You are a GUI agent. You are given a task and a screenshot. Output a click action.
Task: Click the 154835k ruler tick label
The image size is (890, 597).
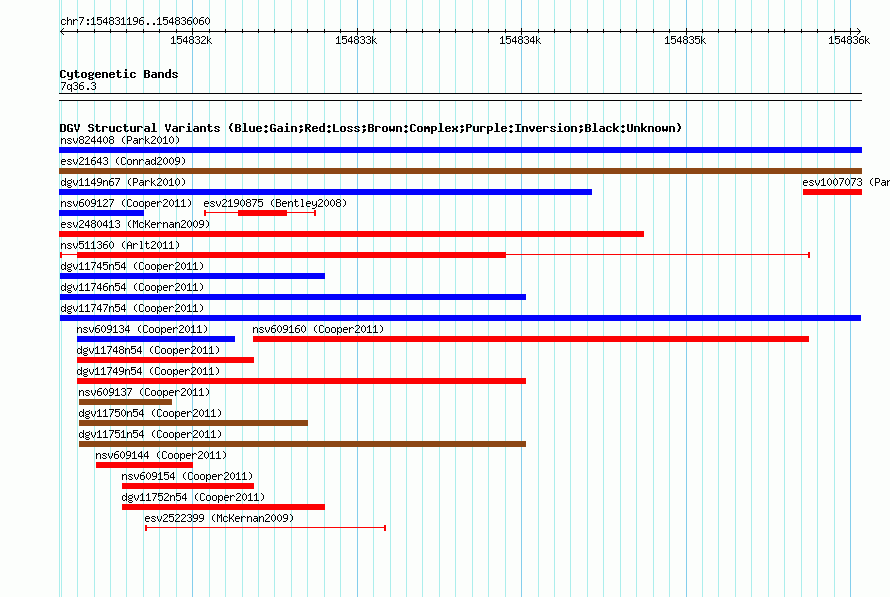(685, 40)
